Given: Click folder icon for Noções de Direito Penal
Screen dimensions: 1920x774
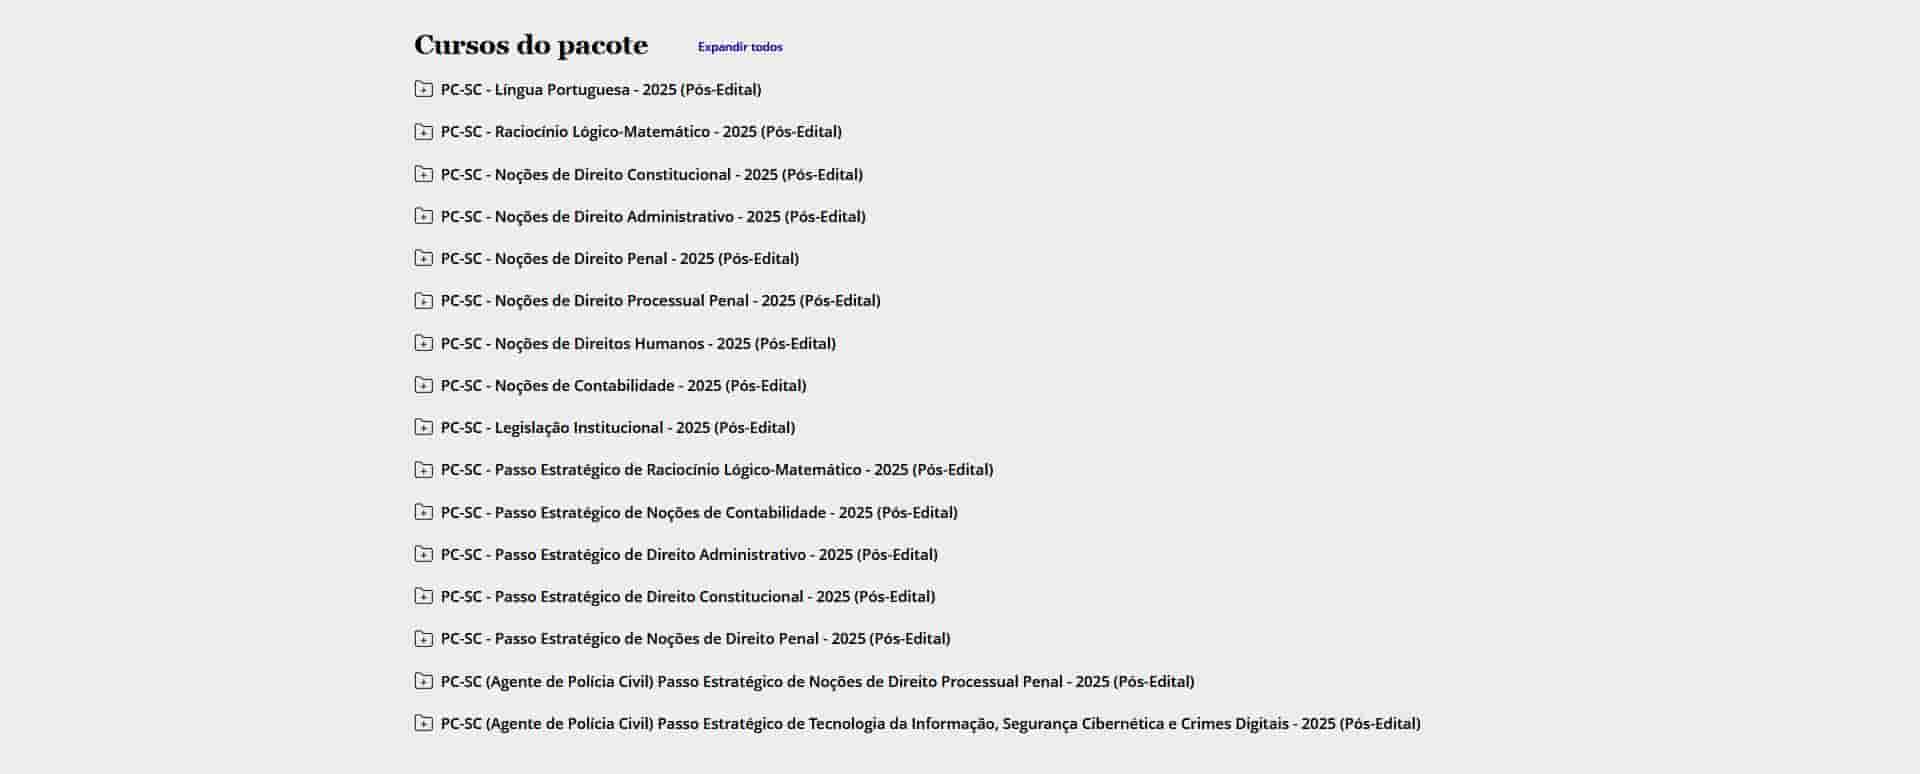Looking at the screenshot, I should (x=424, y=258).
